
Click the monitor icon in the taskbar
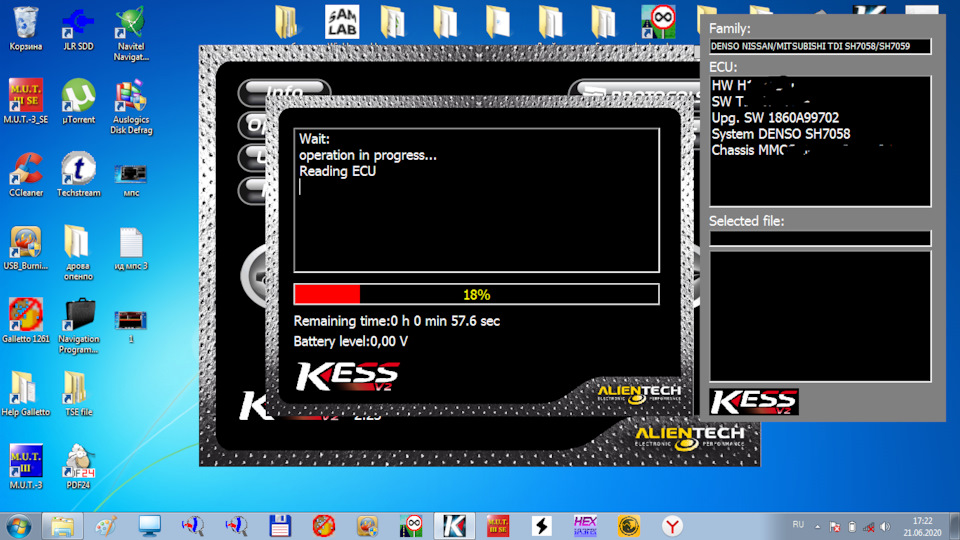tap(149, 526)
